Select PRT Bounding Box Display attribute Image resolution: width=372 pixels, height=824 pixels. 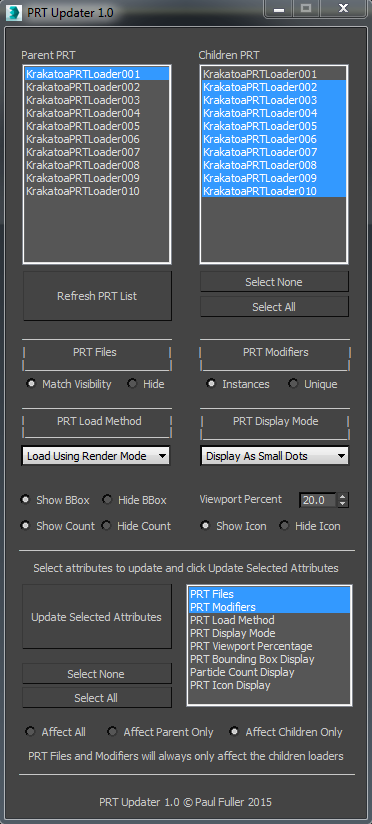(x=269, y=659)
